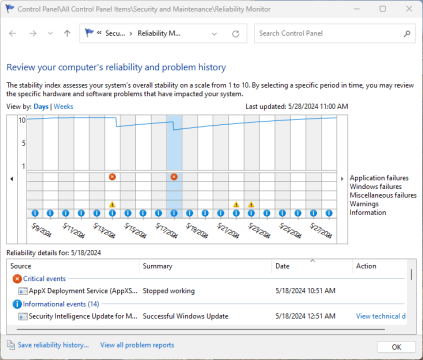Select the information icon for 5/19/2024
The image size is (423, 360).
[190, 213]
